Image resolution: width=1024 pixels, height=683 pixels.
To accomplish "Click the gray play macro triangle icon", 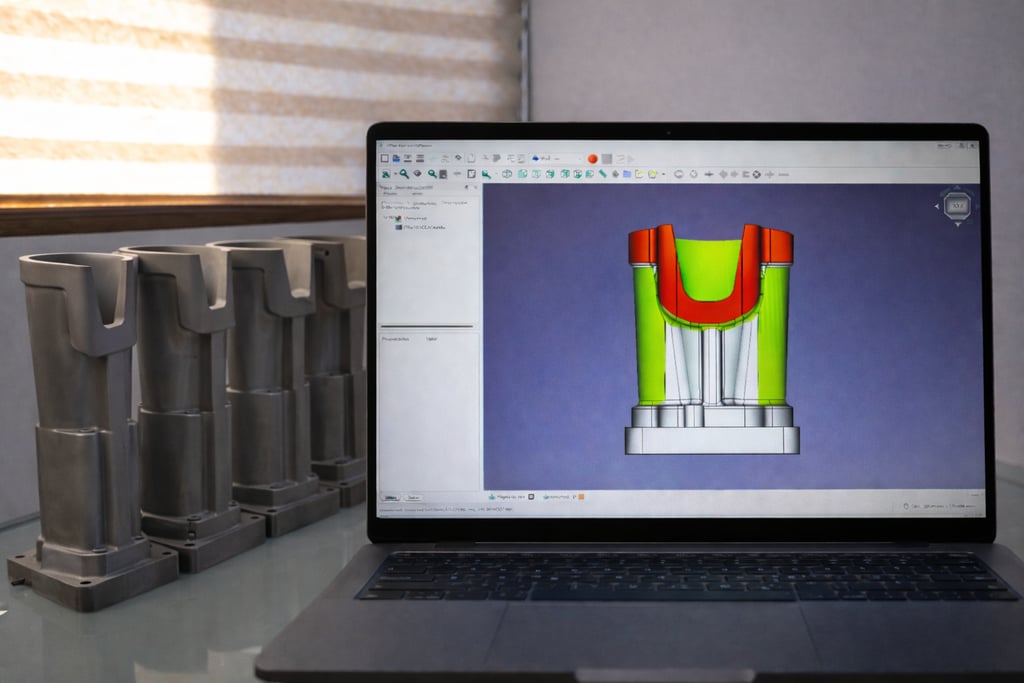I will pyautogui.click(x=631, y=159).
